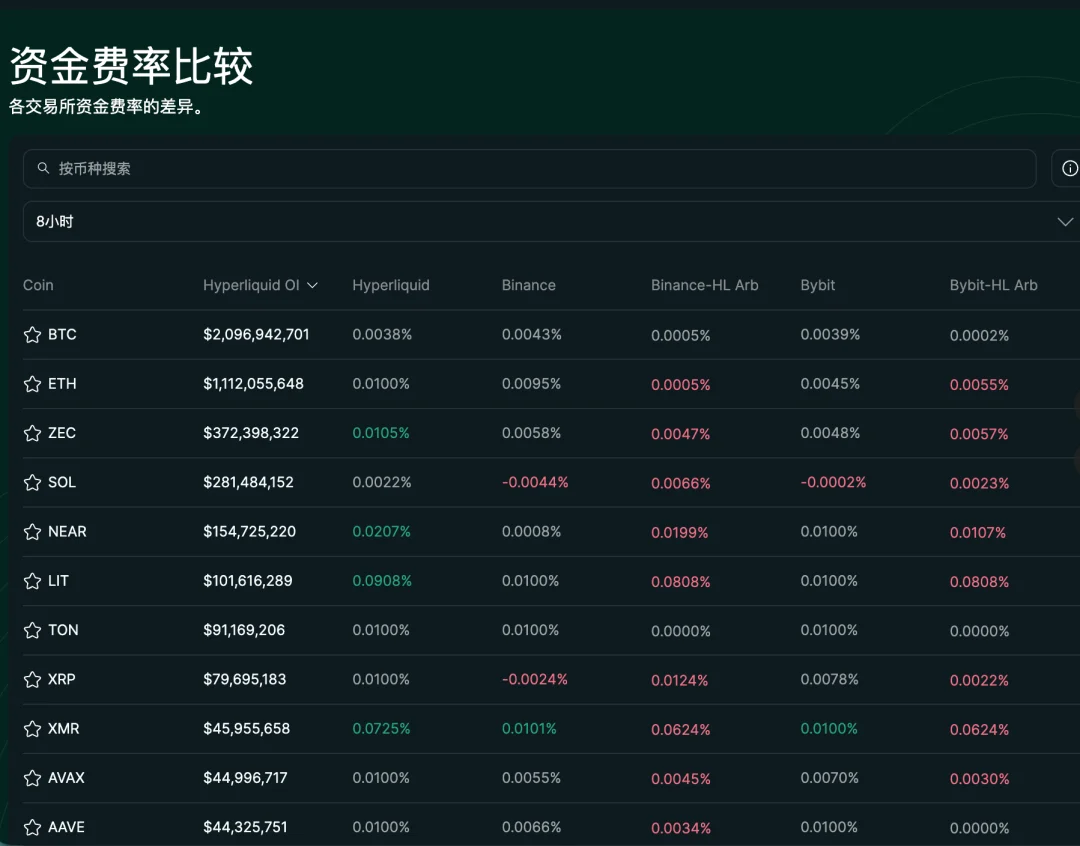Click BTC Binance rate 0.0043%
The height and width of the screenshot is (846, 1080).
tap(532, 335)
